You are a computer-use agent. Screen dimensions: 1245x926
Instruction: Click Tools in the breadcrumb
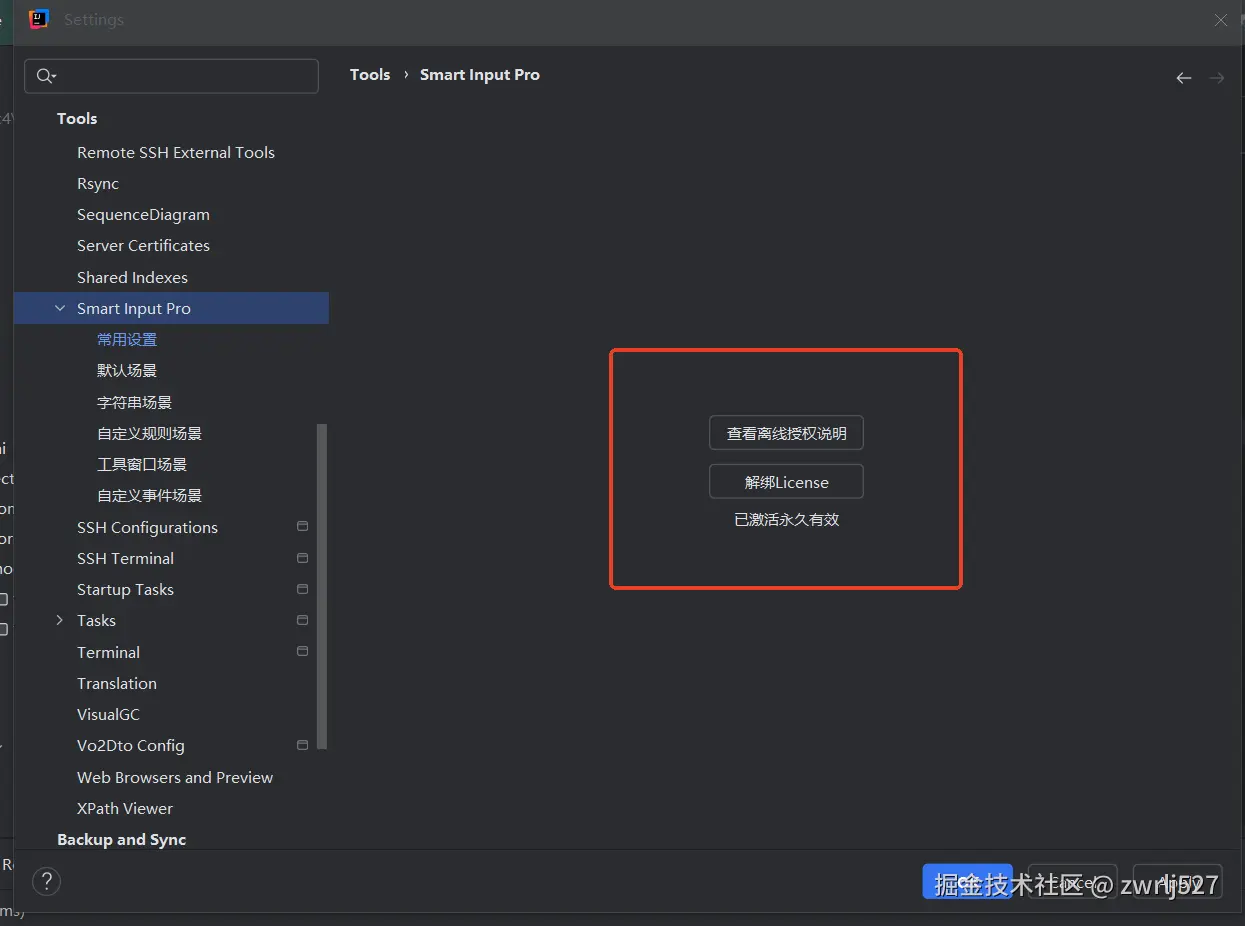(x=370, y=74)
